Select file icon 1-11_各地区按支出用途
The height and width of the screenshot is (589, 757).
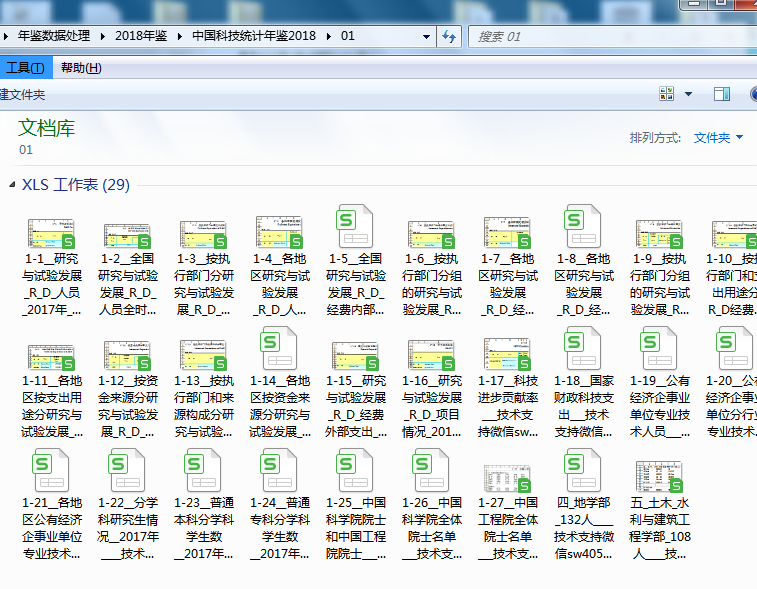click(51, 357)
